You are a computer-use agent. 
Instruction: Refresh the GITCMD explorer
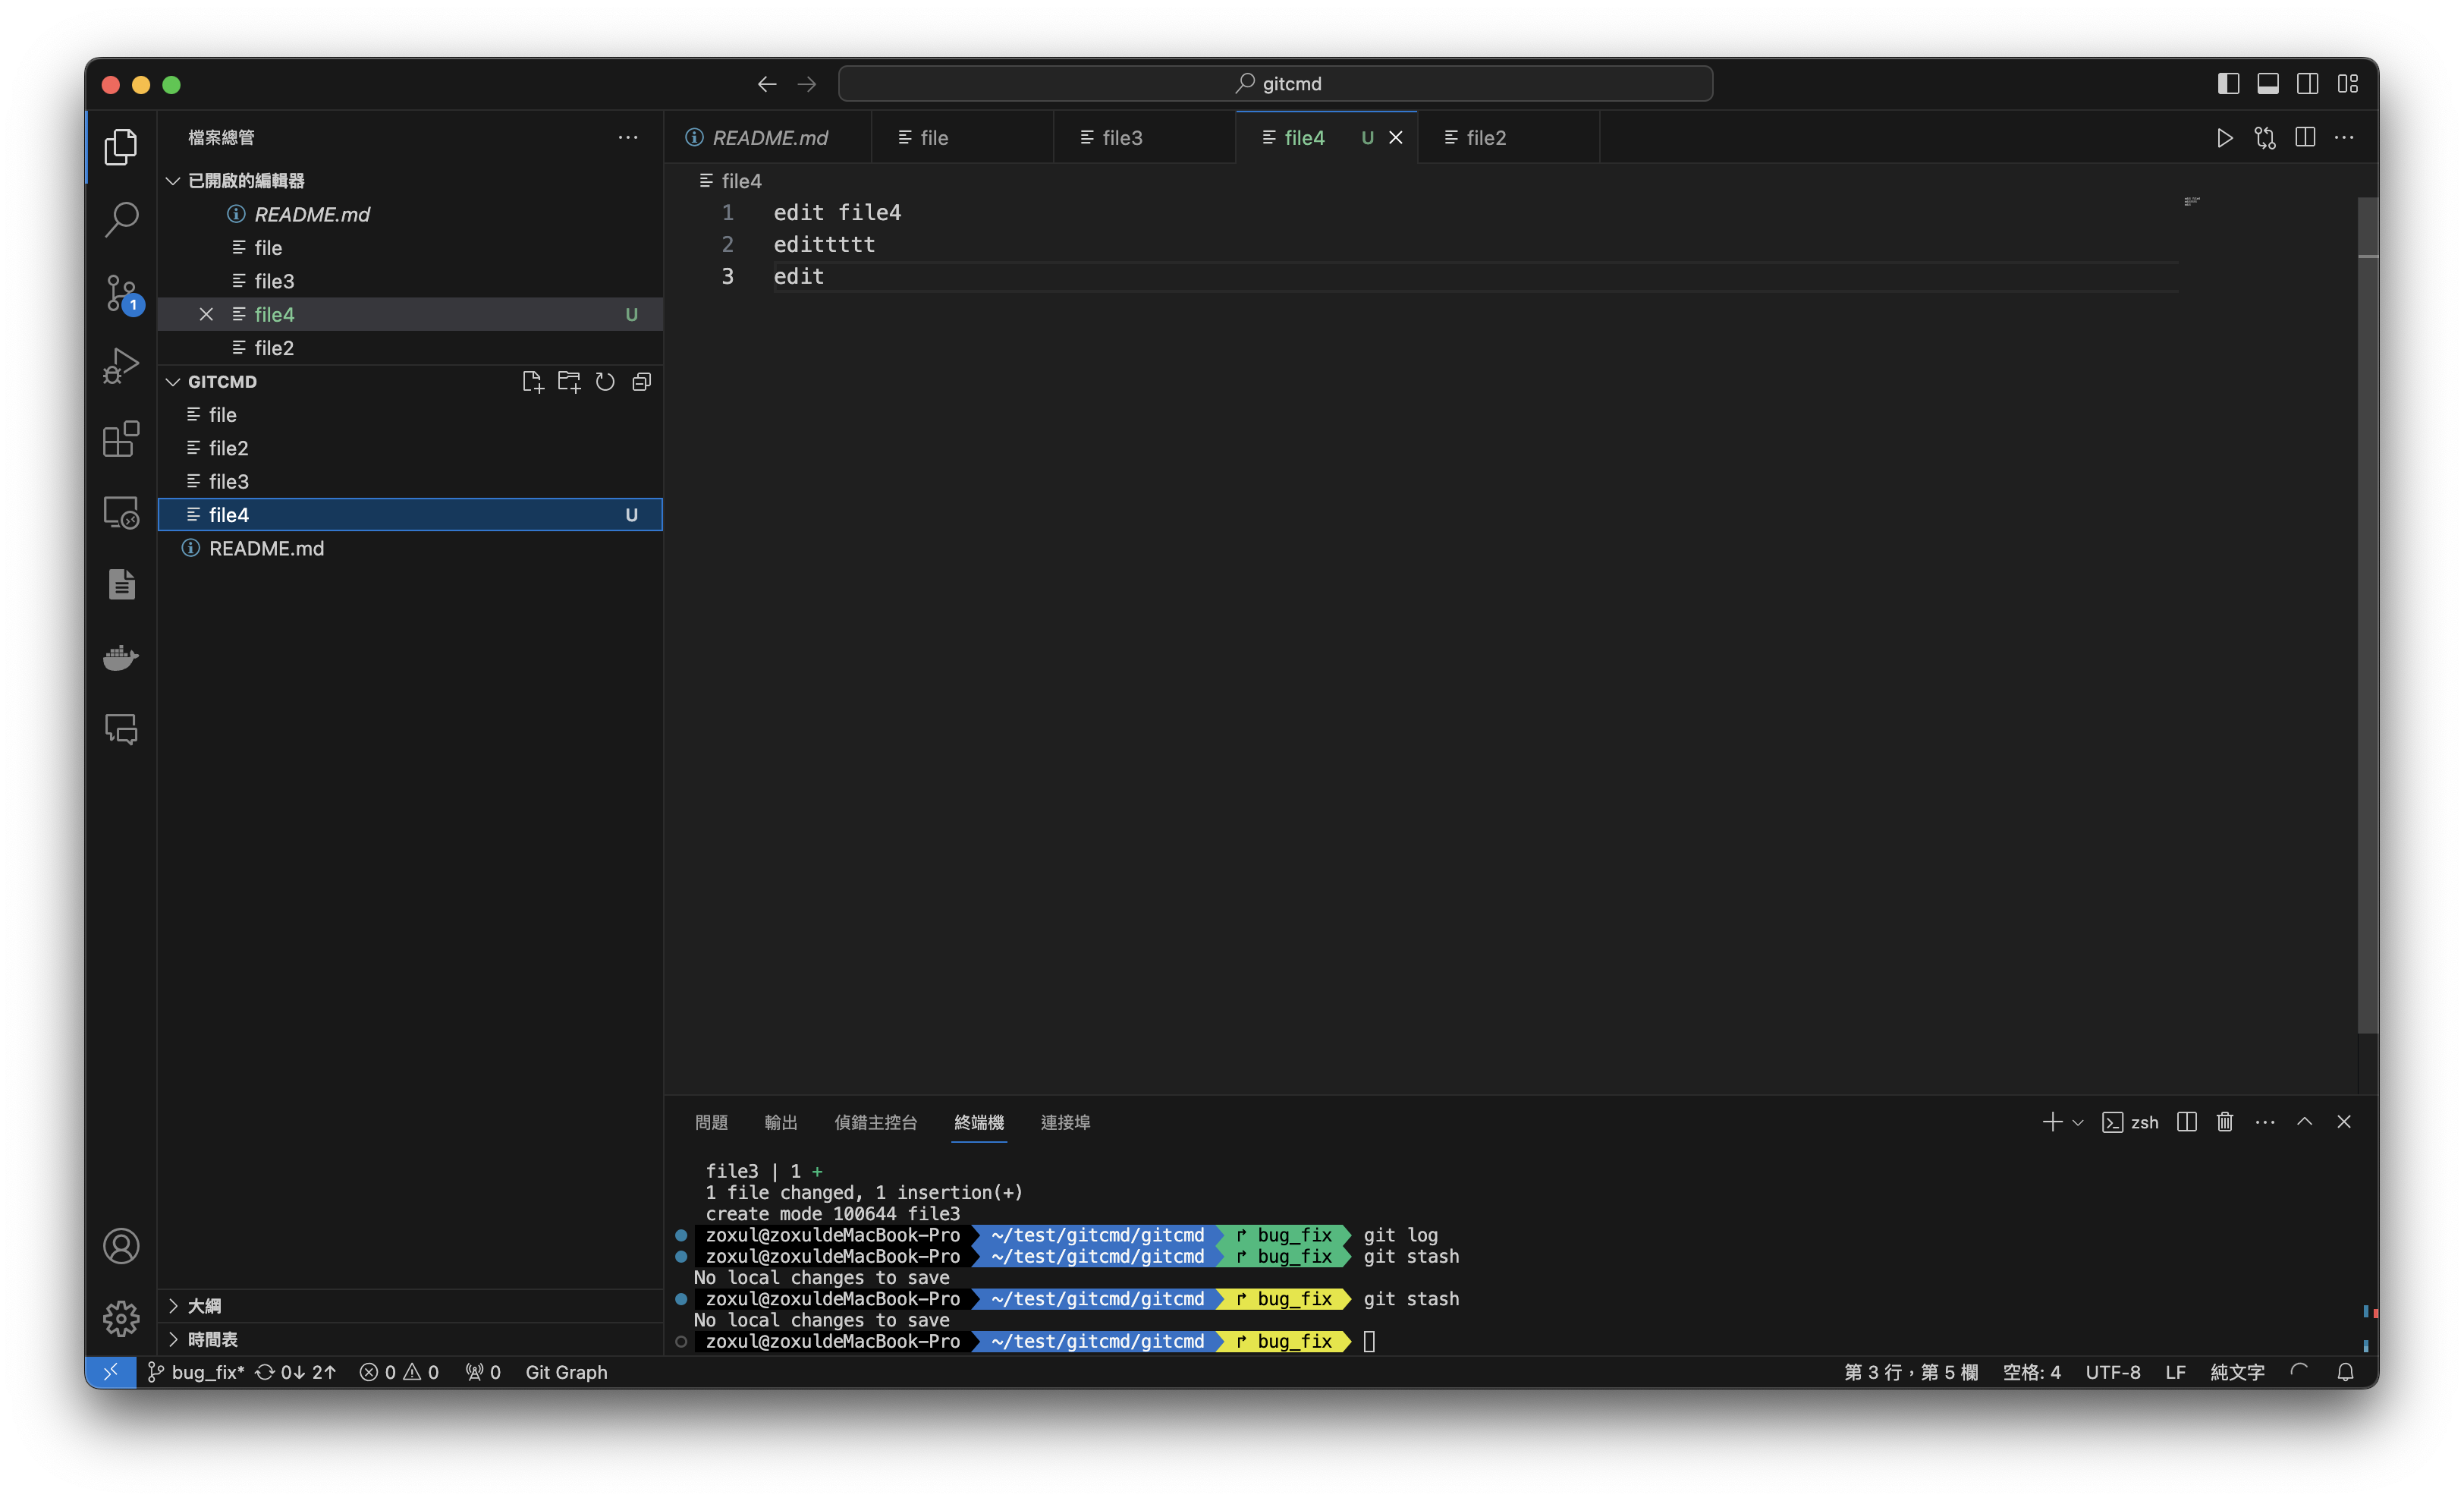(x=605, y=382)
